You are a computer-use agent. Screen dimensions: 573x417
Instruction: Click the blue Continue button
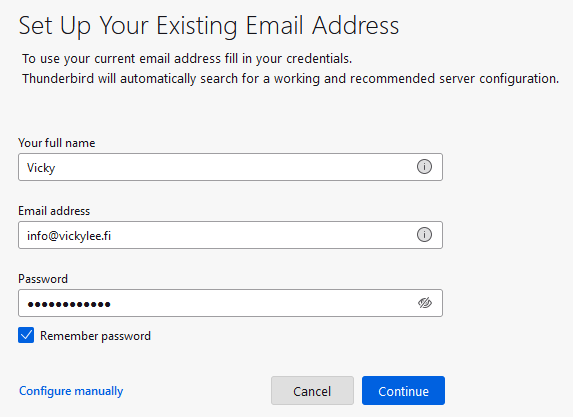(x=403, y=391)
